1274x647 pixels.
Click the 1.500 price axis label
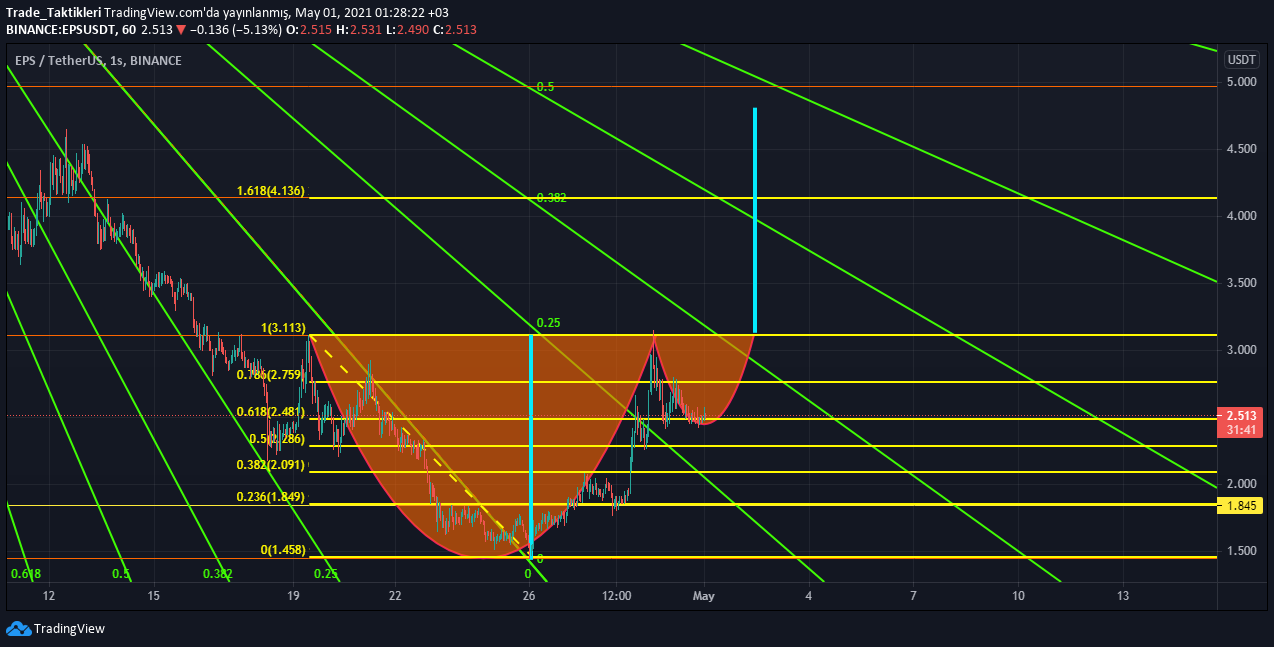(1241, 551)
